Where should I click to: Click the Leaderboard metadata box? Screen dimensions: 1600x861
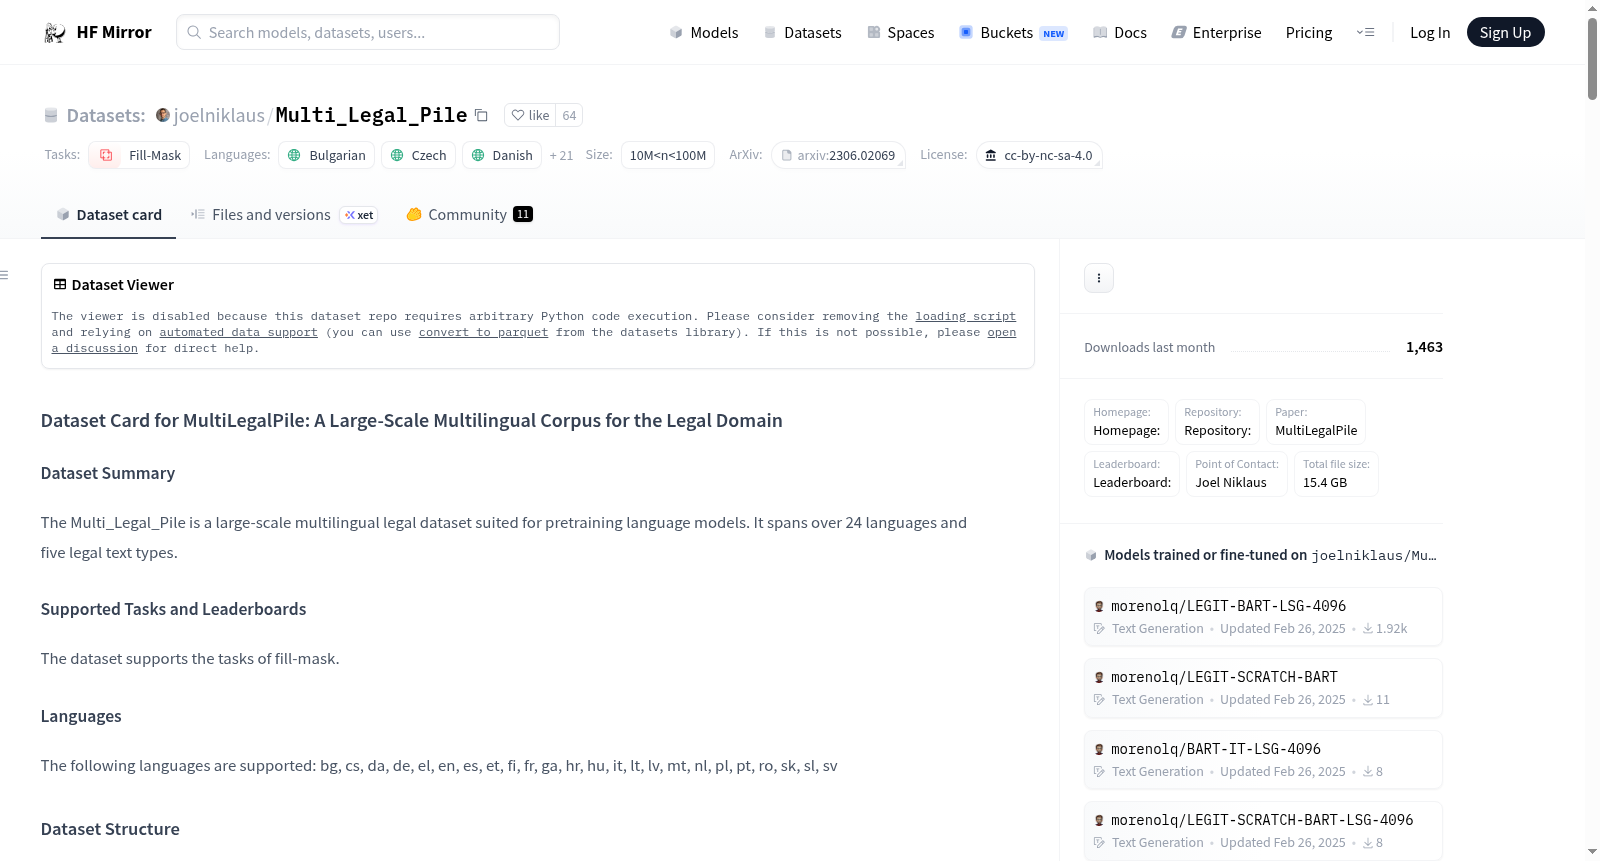[1132, 474]
